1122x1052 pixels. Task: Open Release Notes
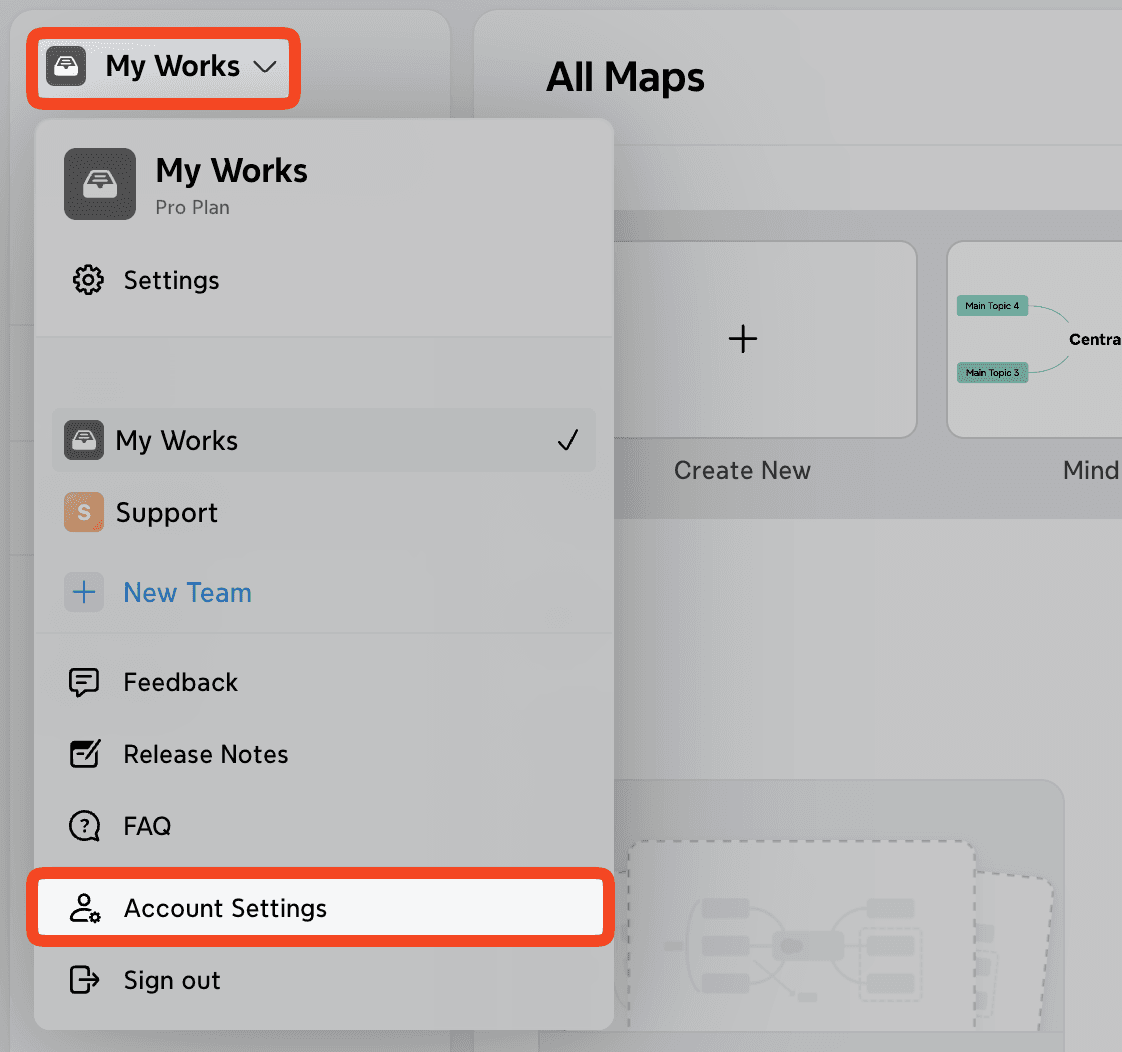[x=324, y=754]
